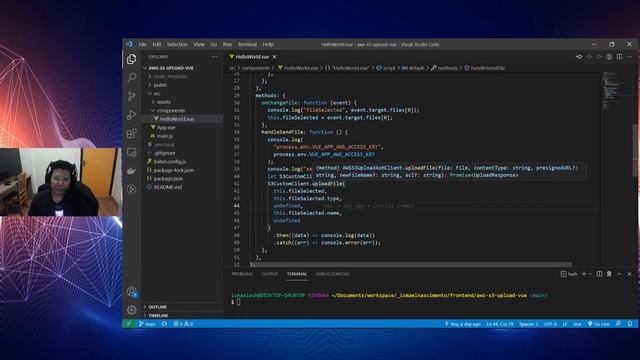
Task: Open the Explorer view in activity bar
Action: tap(131, 59)
